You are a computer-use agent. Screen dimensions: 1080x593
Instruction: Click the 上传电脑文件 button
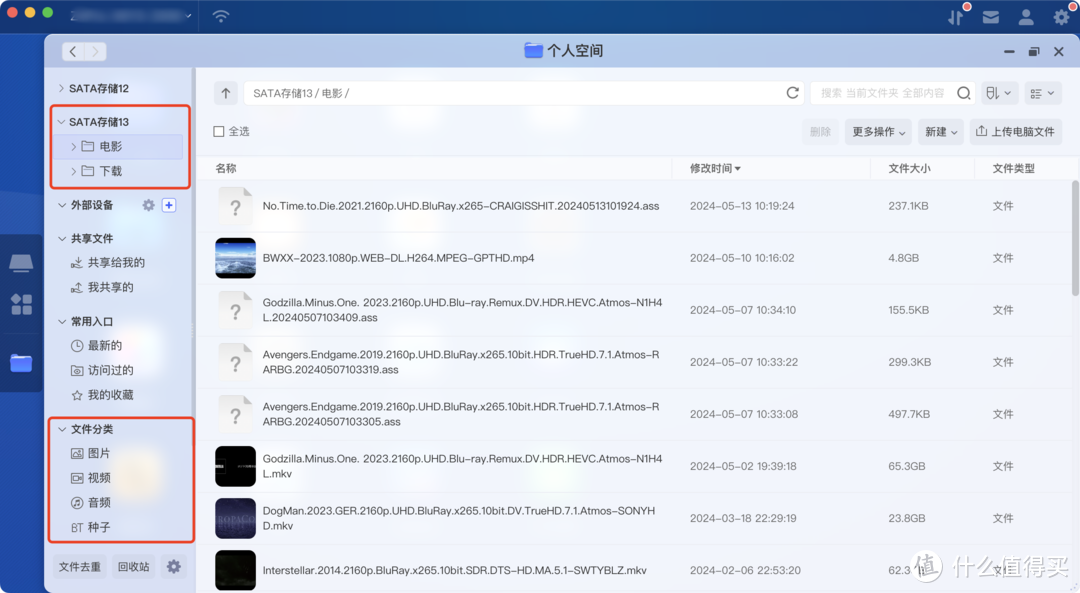point(1016,132)
